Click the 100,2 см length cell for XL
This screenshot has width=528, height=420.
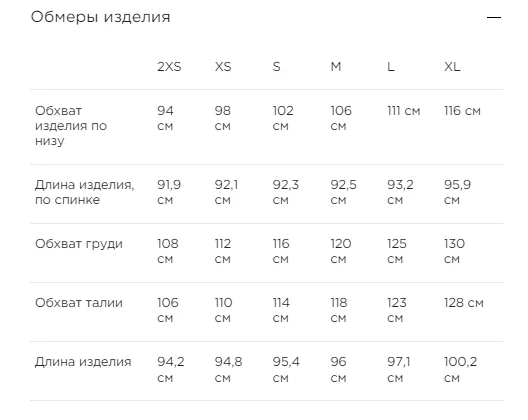pos(460,369)
